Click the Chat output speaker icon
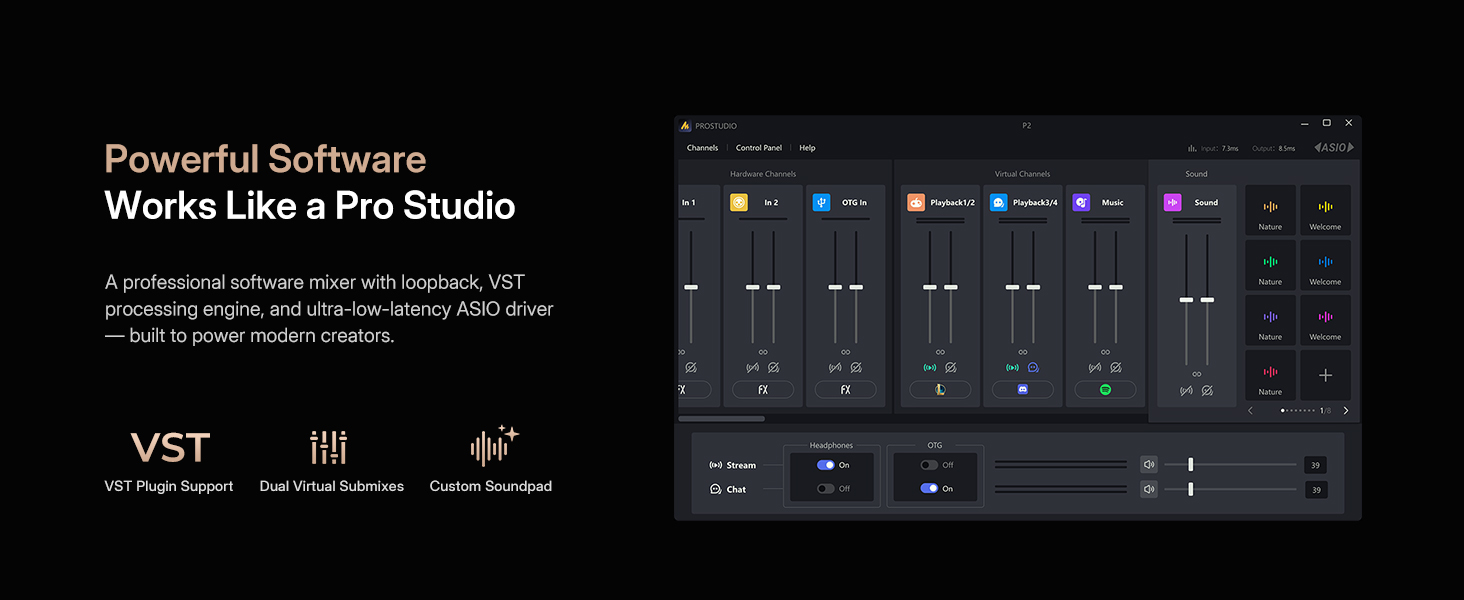 pyautogui.click(x=1149, y=489)
